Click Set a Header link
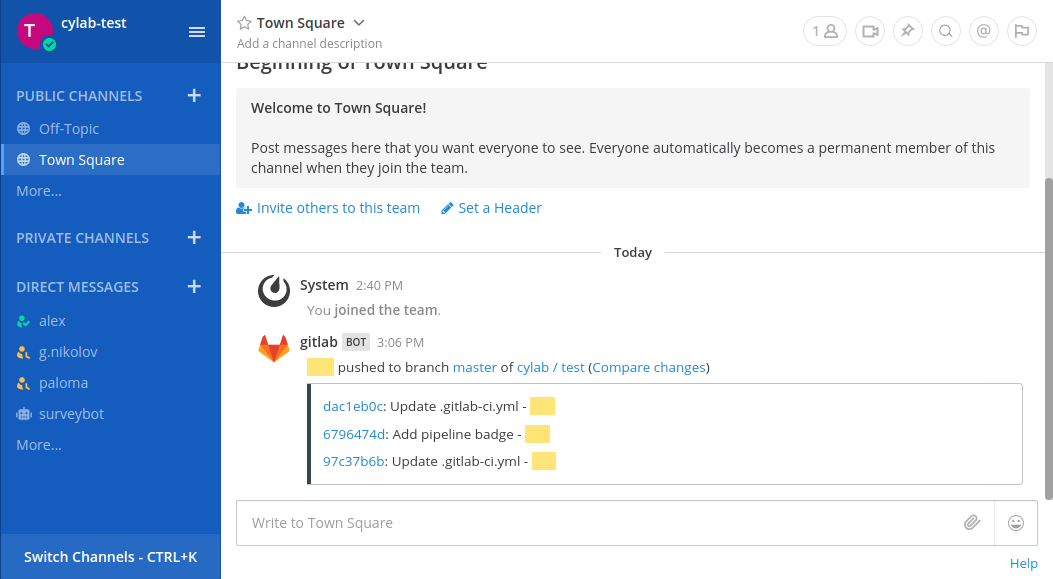This screenshot has width=1053, height=579. (491, 208)
